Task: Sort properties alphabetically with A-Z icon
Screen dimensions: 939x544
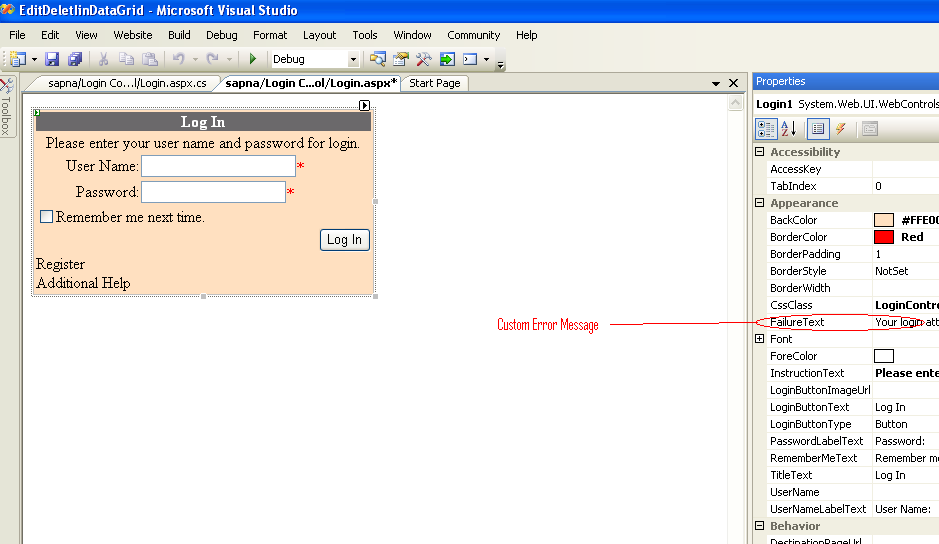Action: pos(789,128)
